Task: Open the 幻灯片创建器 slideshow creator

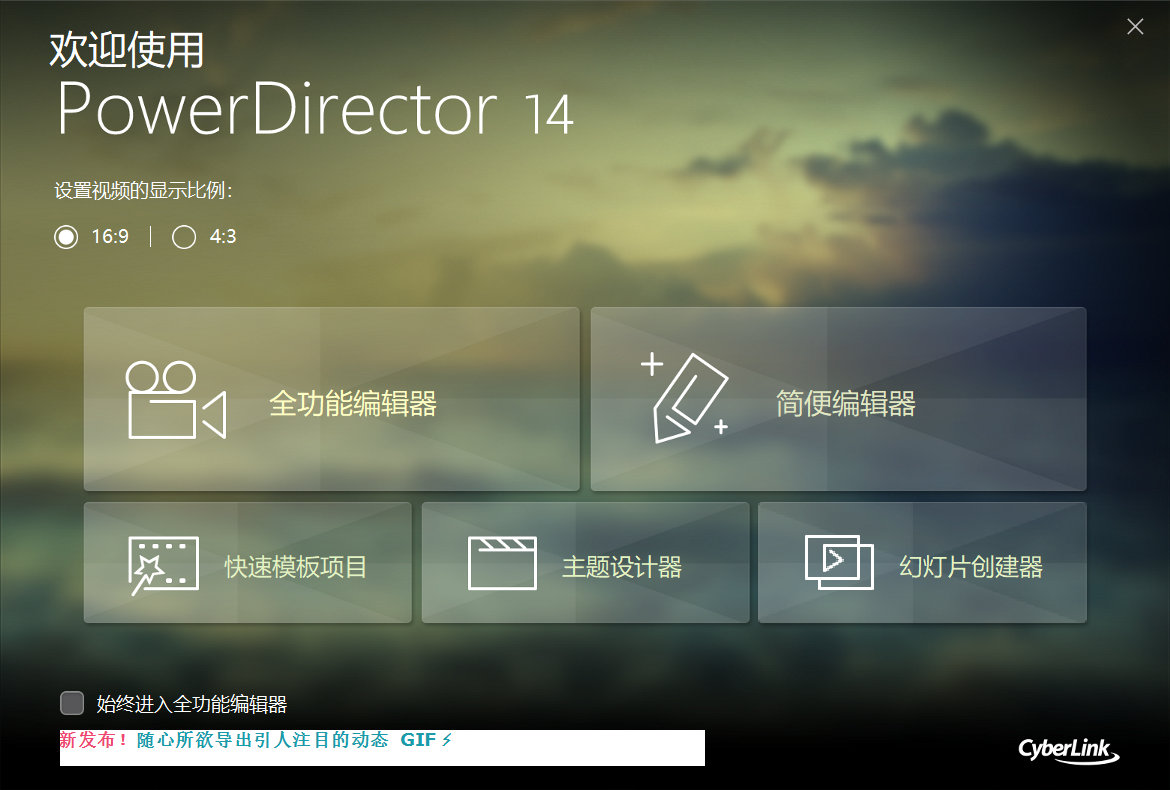Action: click(922, 562)
